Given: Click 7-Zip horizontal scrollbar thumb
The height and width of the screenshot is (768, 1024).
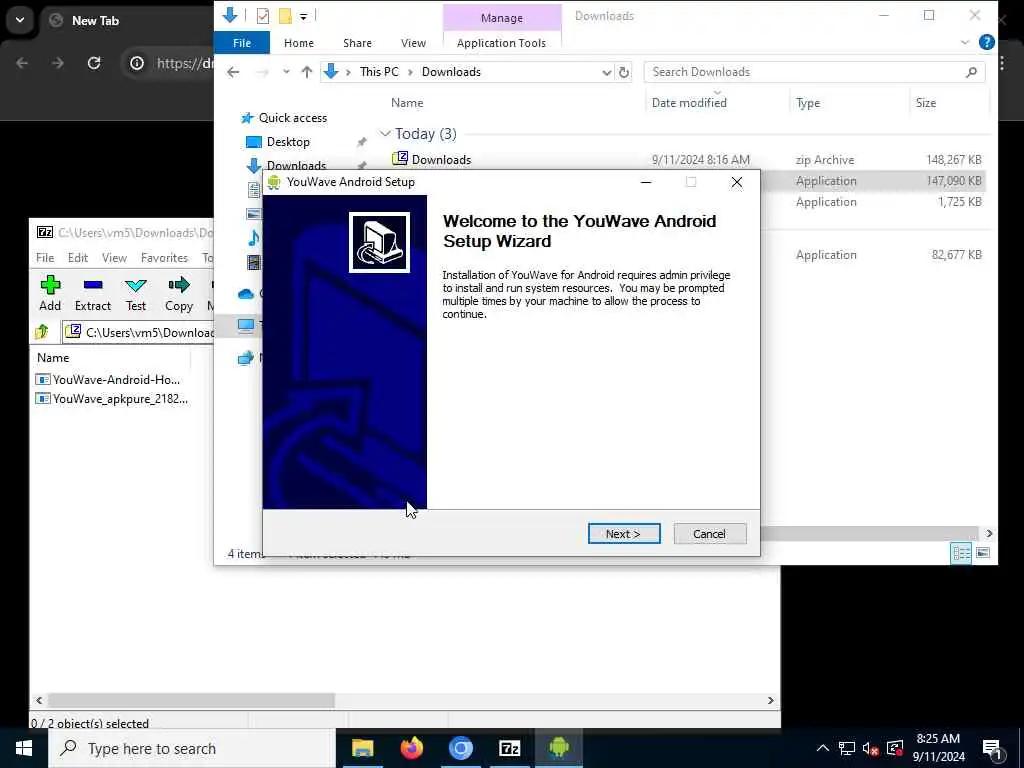Looking at the screenshot, I should (191, 700).
